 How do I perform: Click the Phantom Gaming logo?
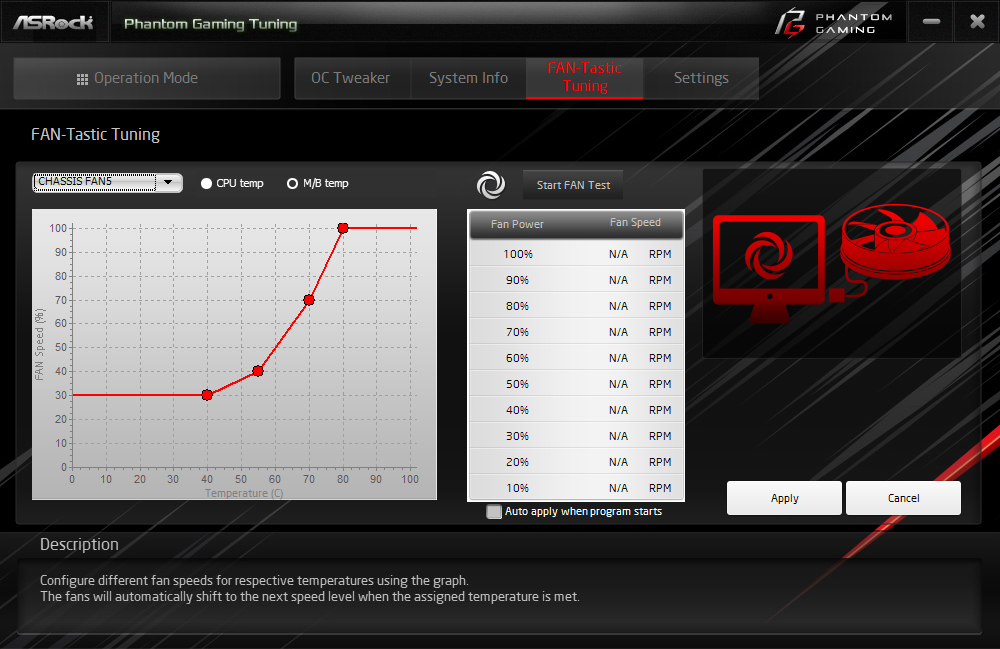point(833,22)
